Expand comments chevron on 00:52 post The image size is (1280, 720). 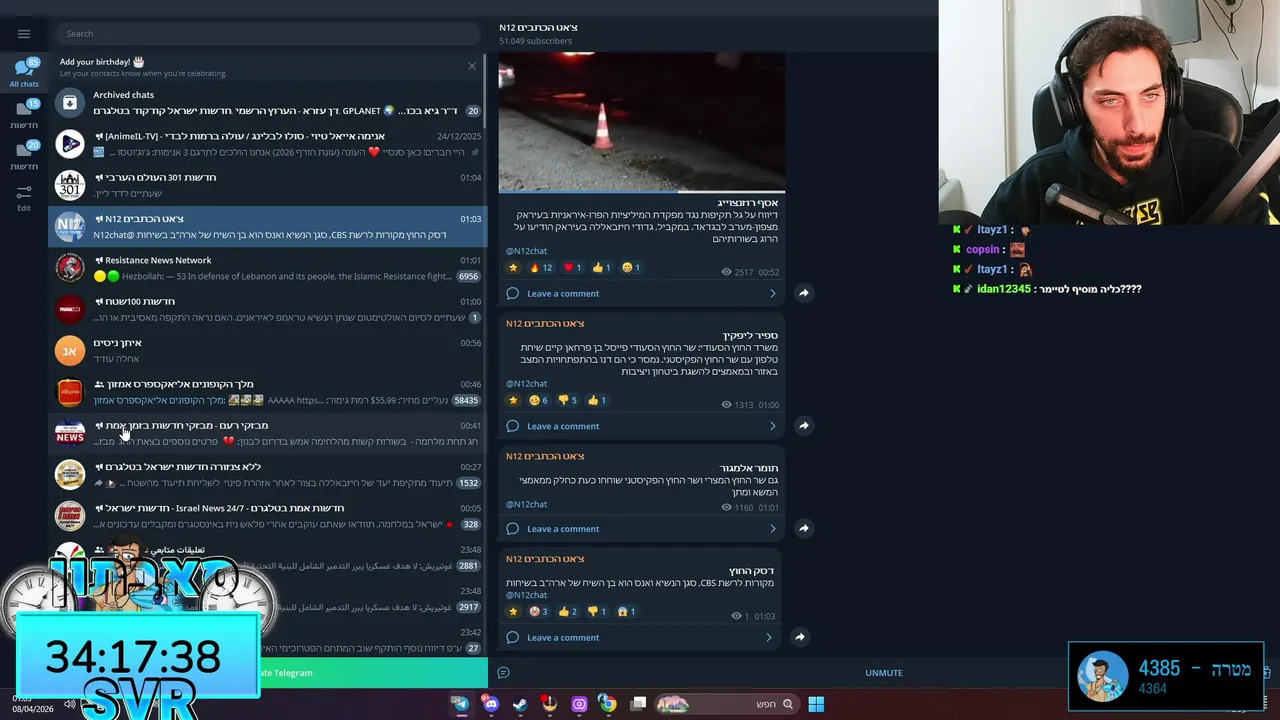[772, 293]
